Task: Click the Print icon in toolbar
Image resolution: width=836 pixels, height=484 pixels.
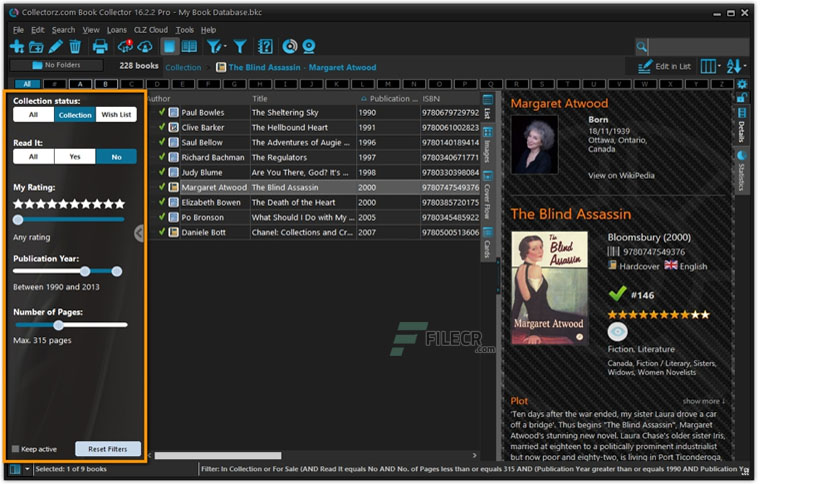Action: [x=100, y=47]
